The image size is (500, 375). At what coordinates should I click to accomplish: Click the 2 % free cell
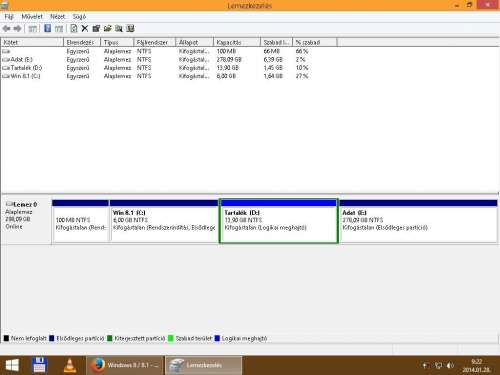(x=300, y=60)
